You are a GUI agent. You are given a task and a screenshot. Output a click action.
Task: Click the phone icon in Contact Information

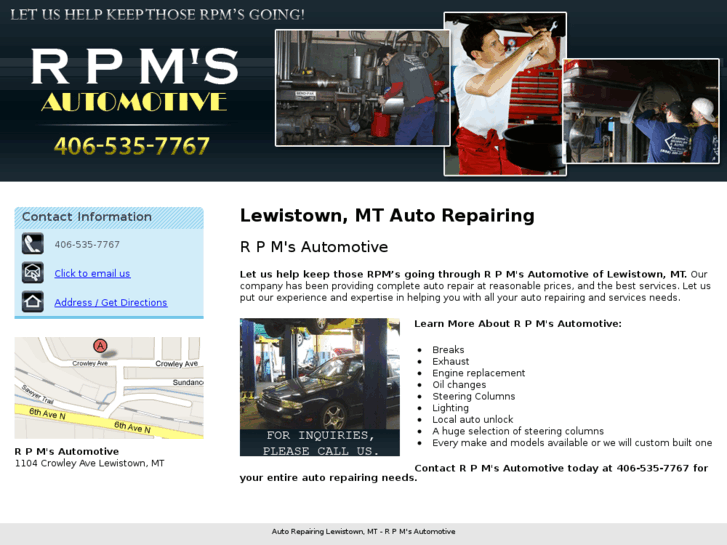(32, 244)
